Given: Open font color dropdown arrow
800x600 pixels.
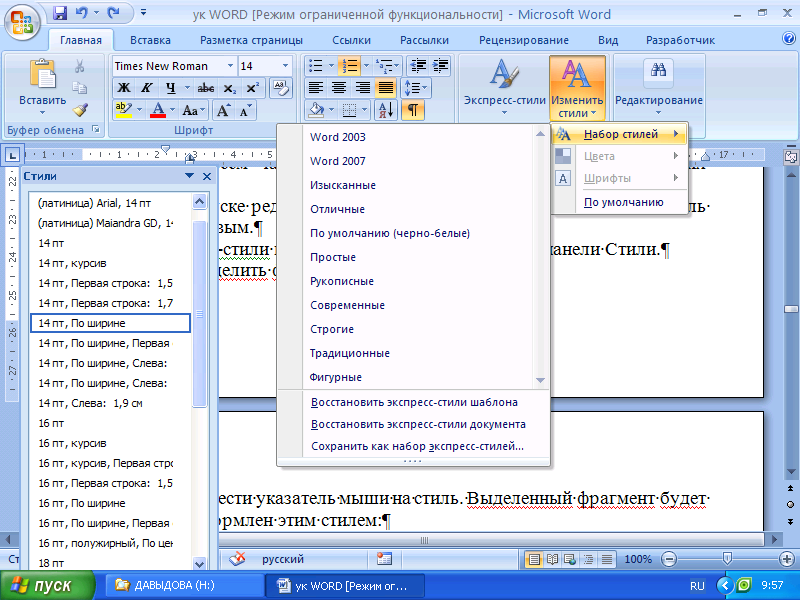Looking at the screenshot, I should [172, 110].
